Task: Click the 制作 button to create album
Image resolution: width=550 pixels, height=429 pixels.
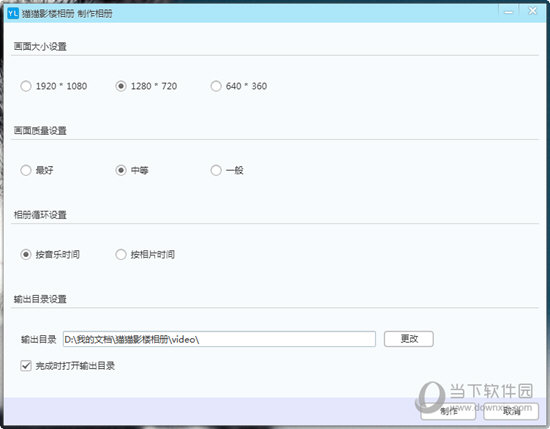Action: 448,411
